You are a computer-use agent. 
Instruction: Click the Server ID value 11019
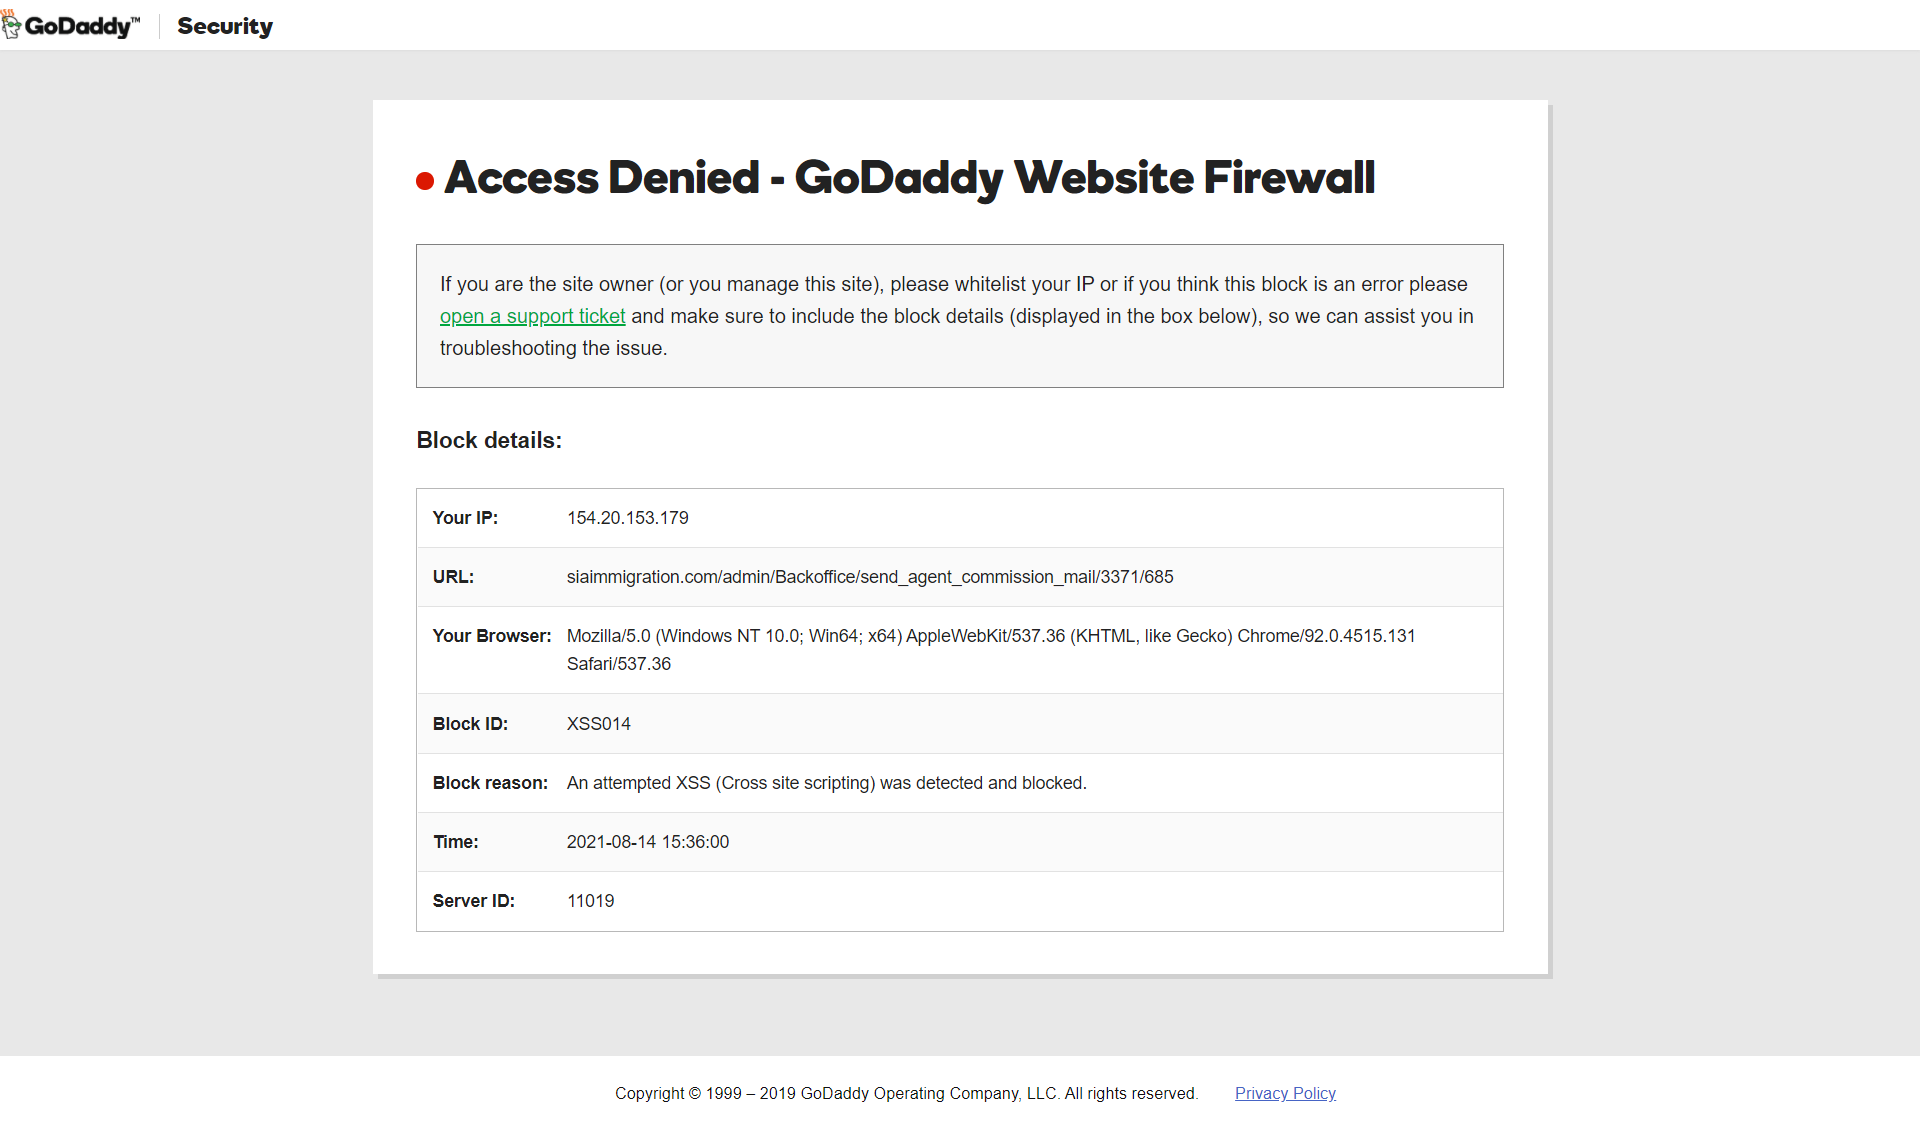coord(591,901)
